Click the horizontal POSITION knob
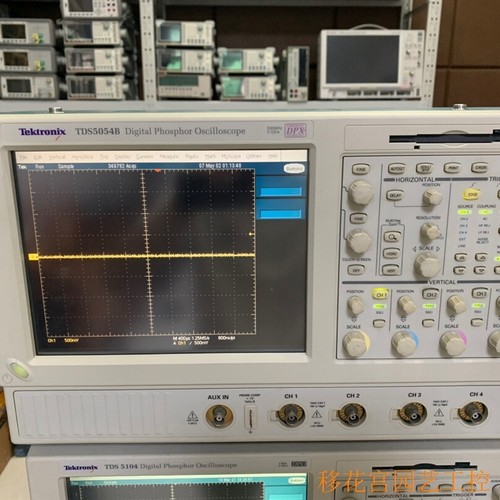 [x=432, y=198]
